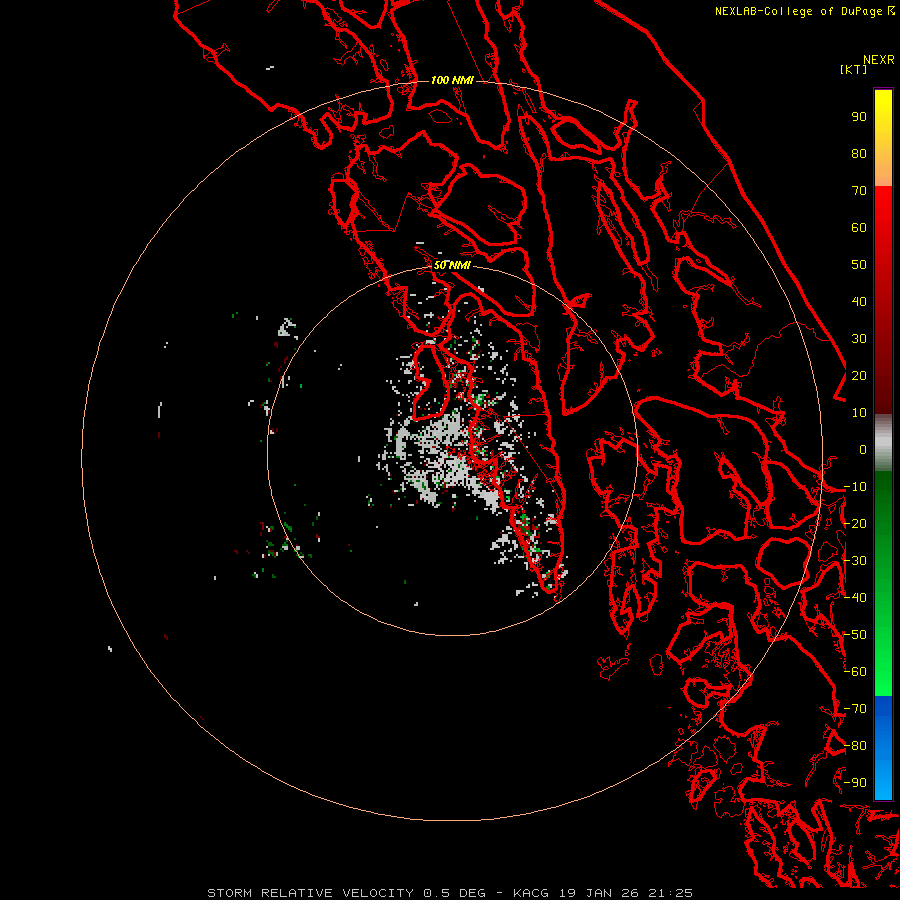Viewport: 900px width, 900px height.
Task: Click the 30 value on velocity scale
Action: (x=859, y=339)
